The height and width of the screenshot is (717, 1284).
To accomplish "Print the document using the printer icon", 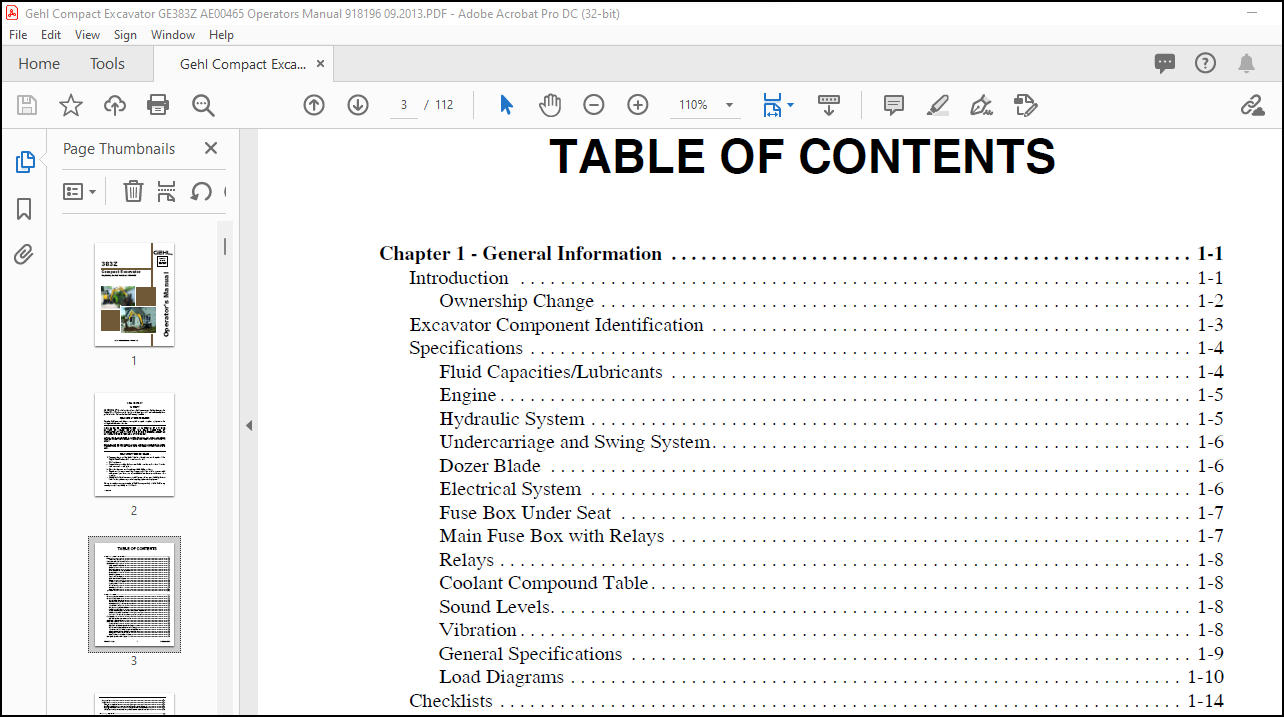I will coord(158,105).
